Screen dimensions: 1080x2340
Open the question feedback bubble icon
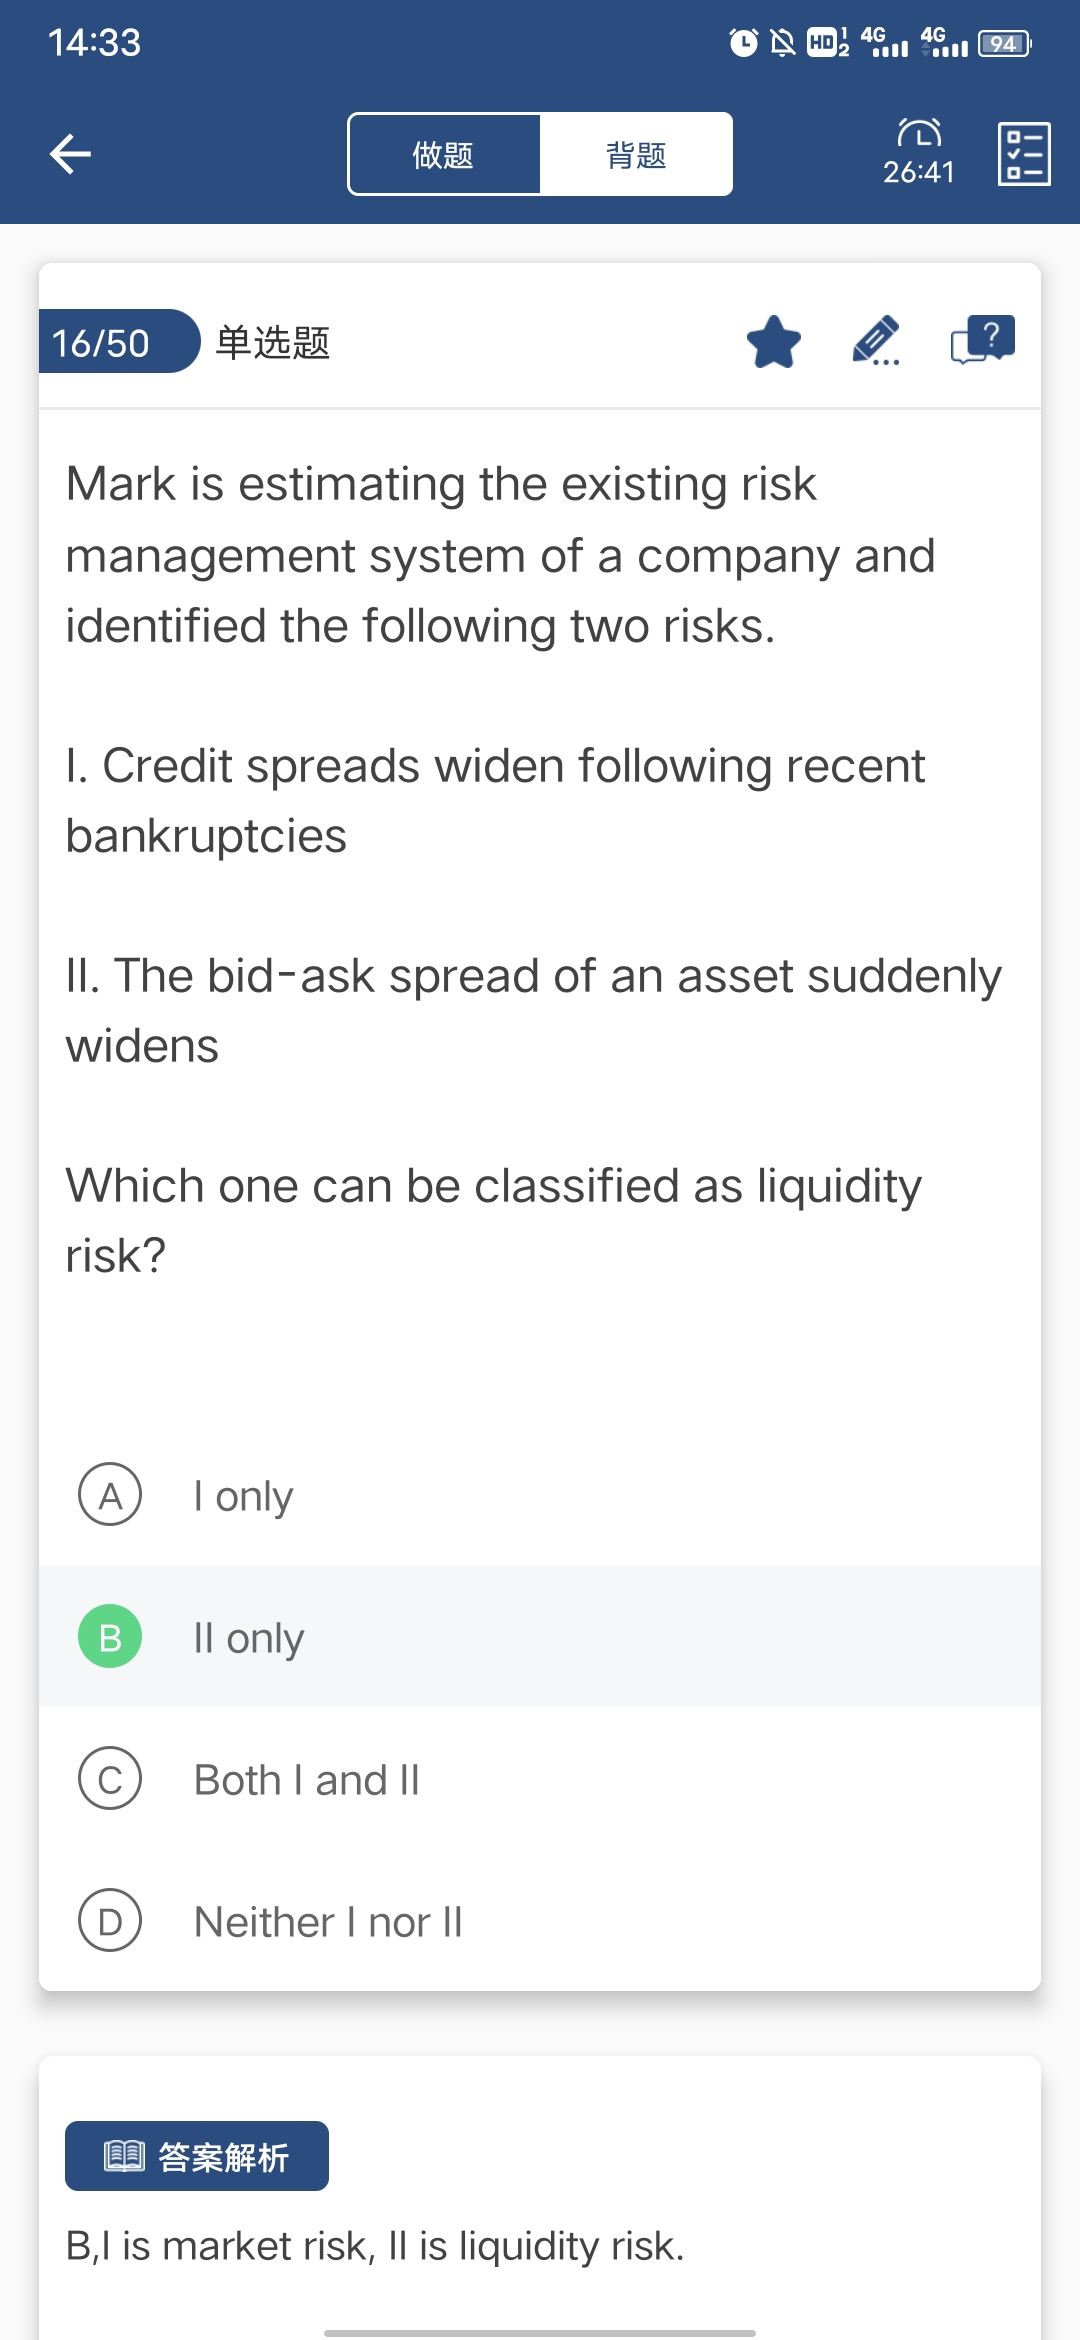tap(982, 340)
